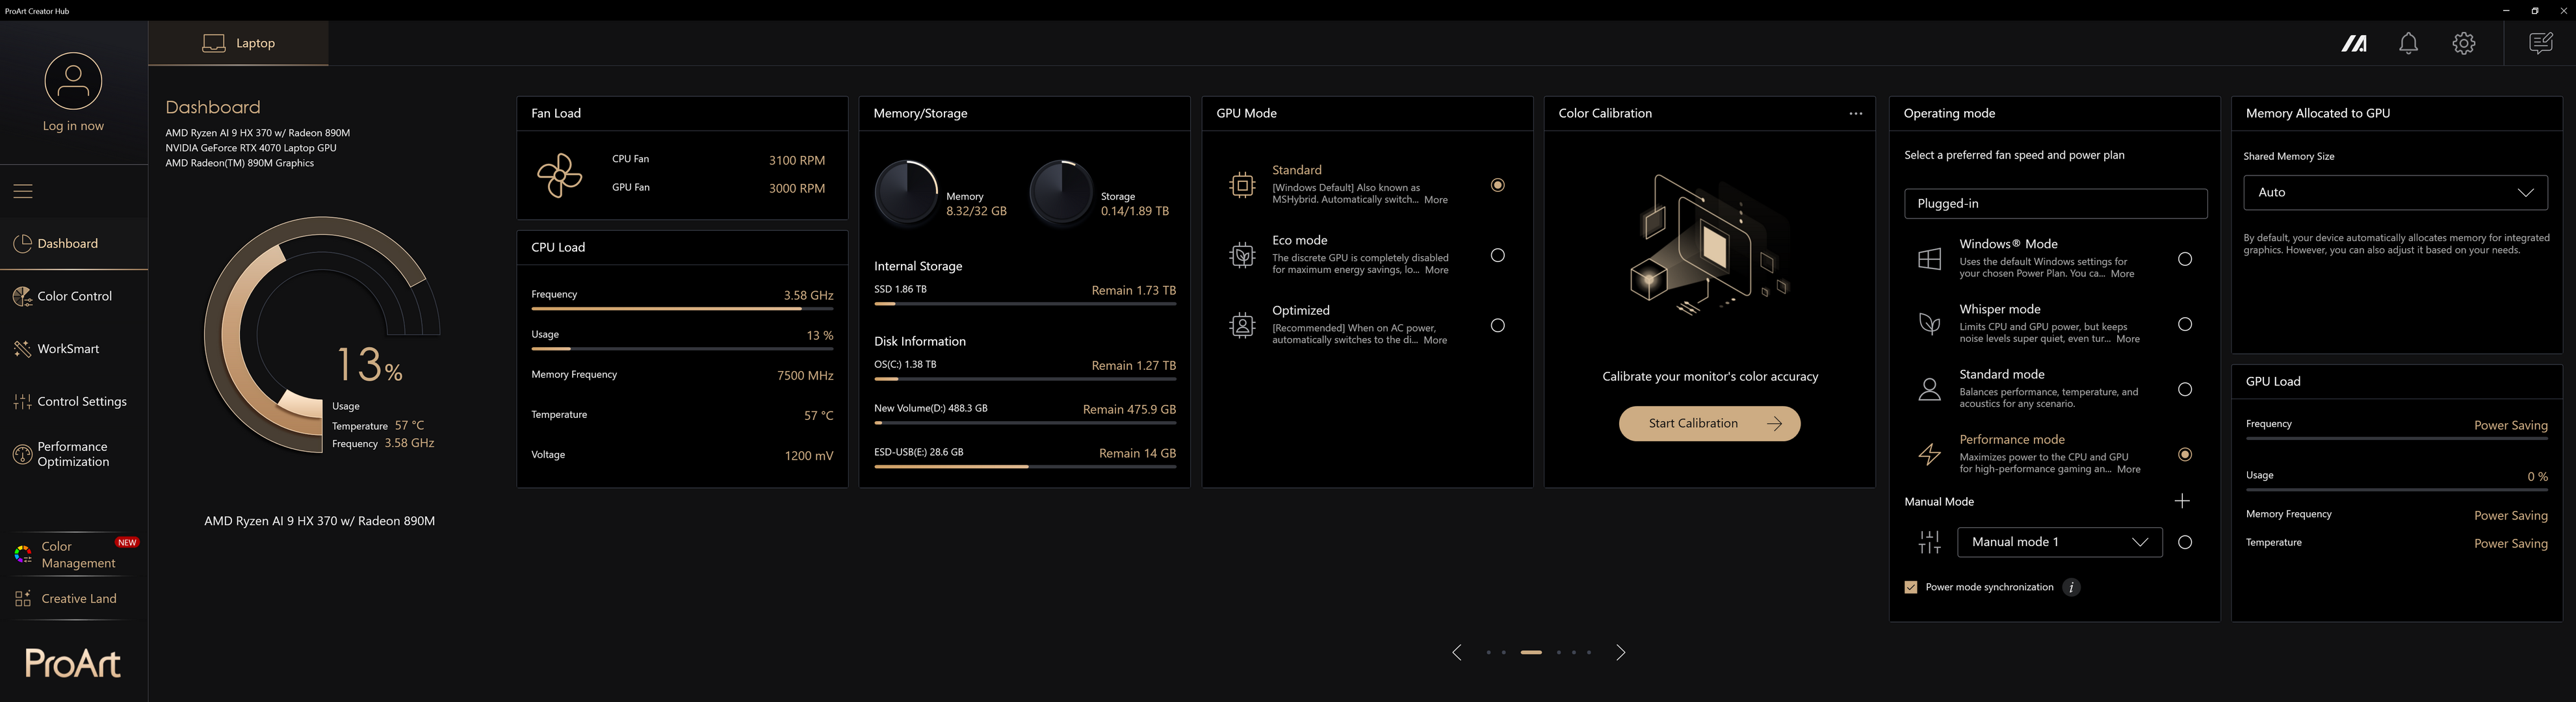Image resolution: width=2576 pixels, height=702 pixels.
Task: Click the Plugged-in power plan field
Action: click(x=2055, y=203)
